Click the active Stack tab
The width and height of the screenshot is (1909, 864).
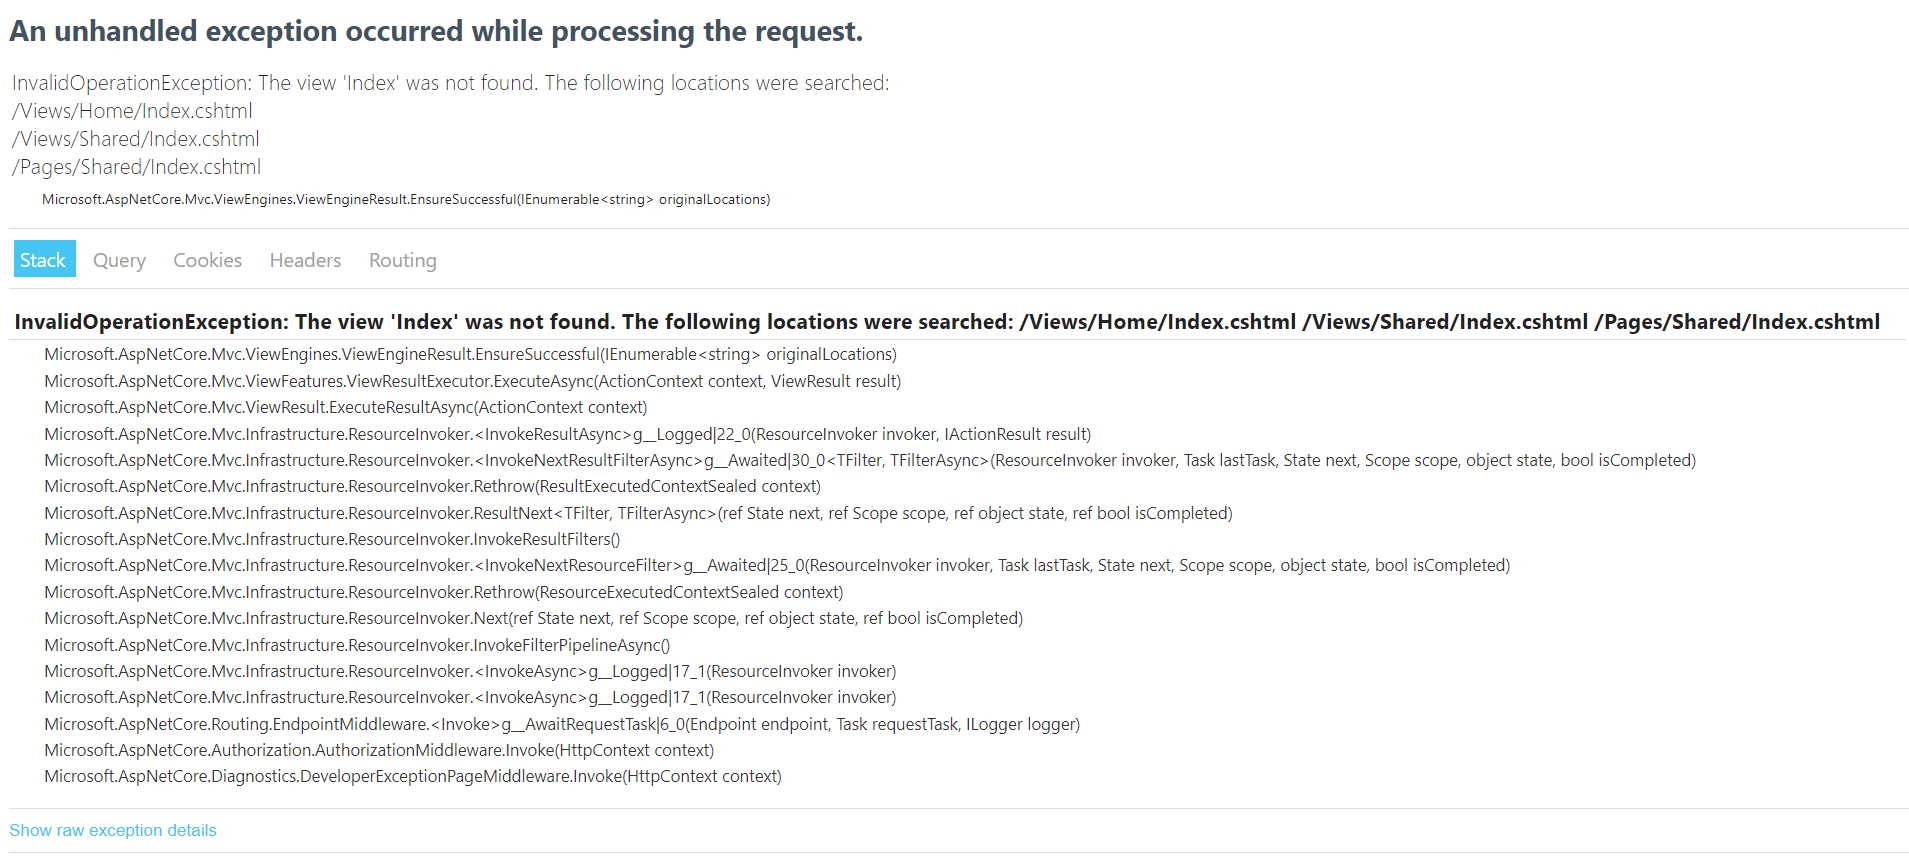pos(44,258)
